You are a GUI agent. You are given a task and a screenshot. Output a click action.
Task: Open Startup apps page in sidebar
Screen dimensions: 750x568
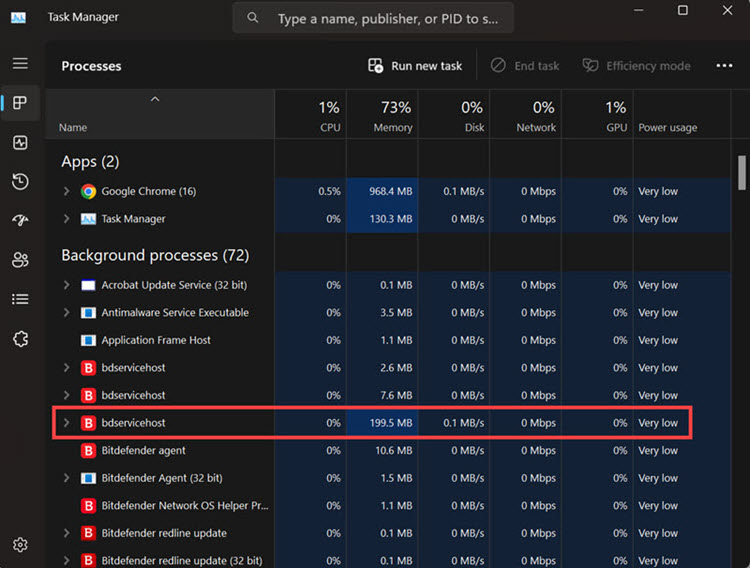(20, 220)
